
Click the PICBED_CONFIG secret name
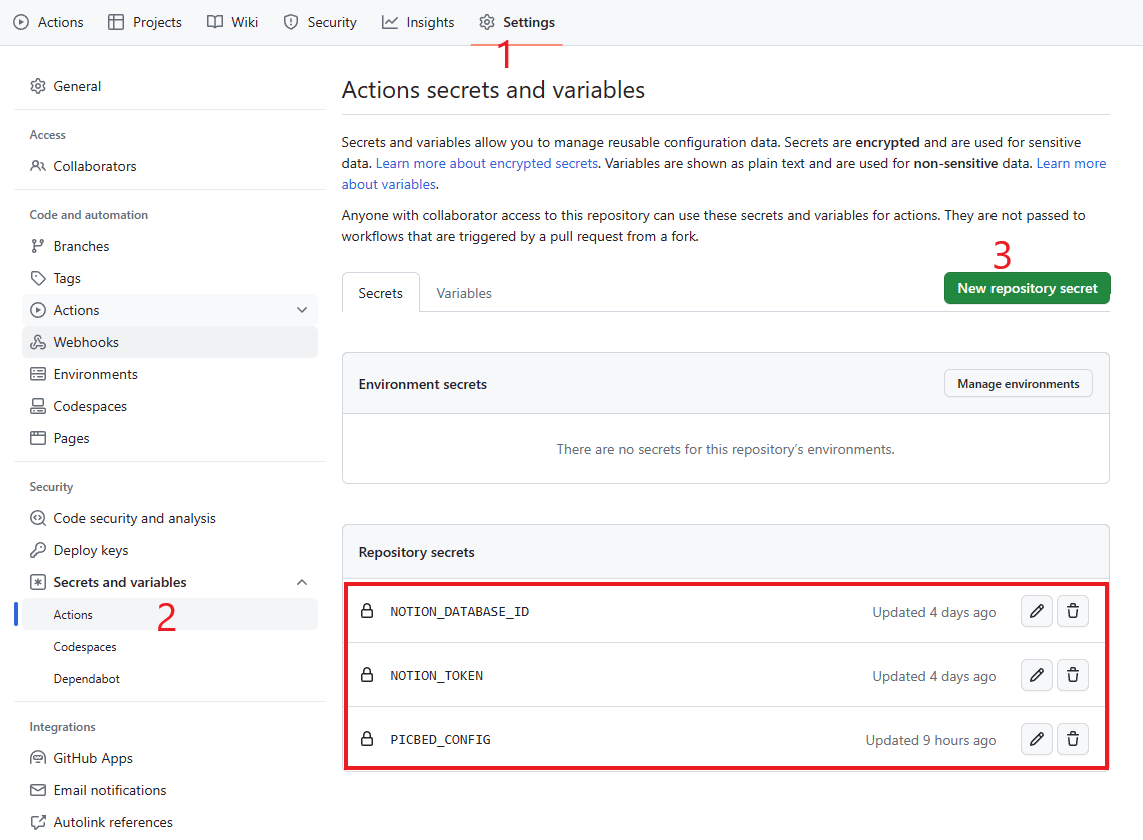tap(440, 740)
